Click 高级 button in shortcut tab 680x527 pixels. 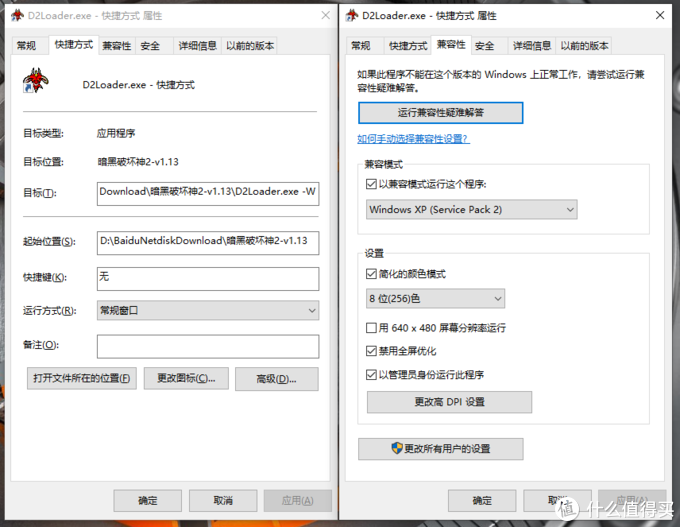277,379
